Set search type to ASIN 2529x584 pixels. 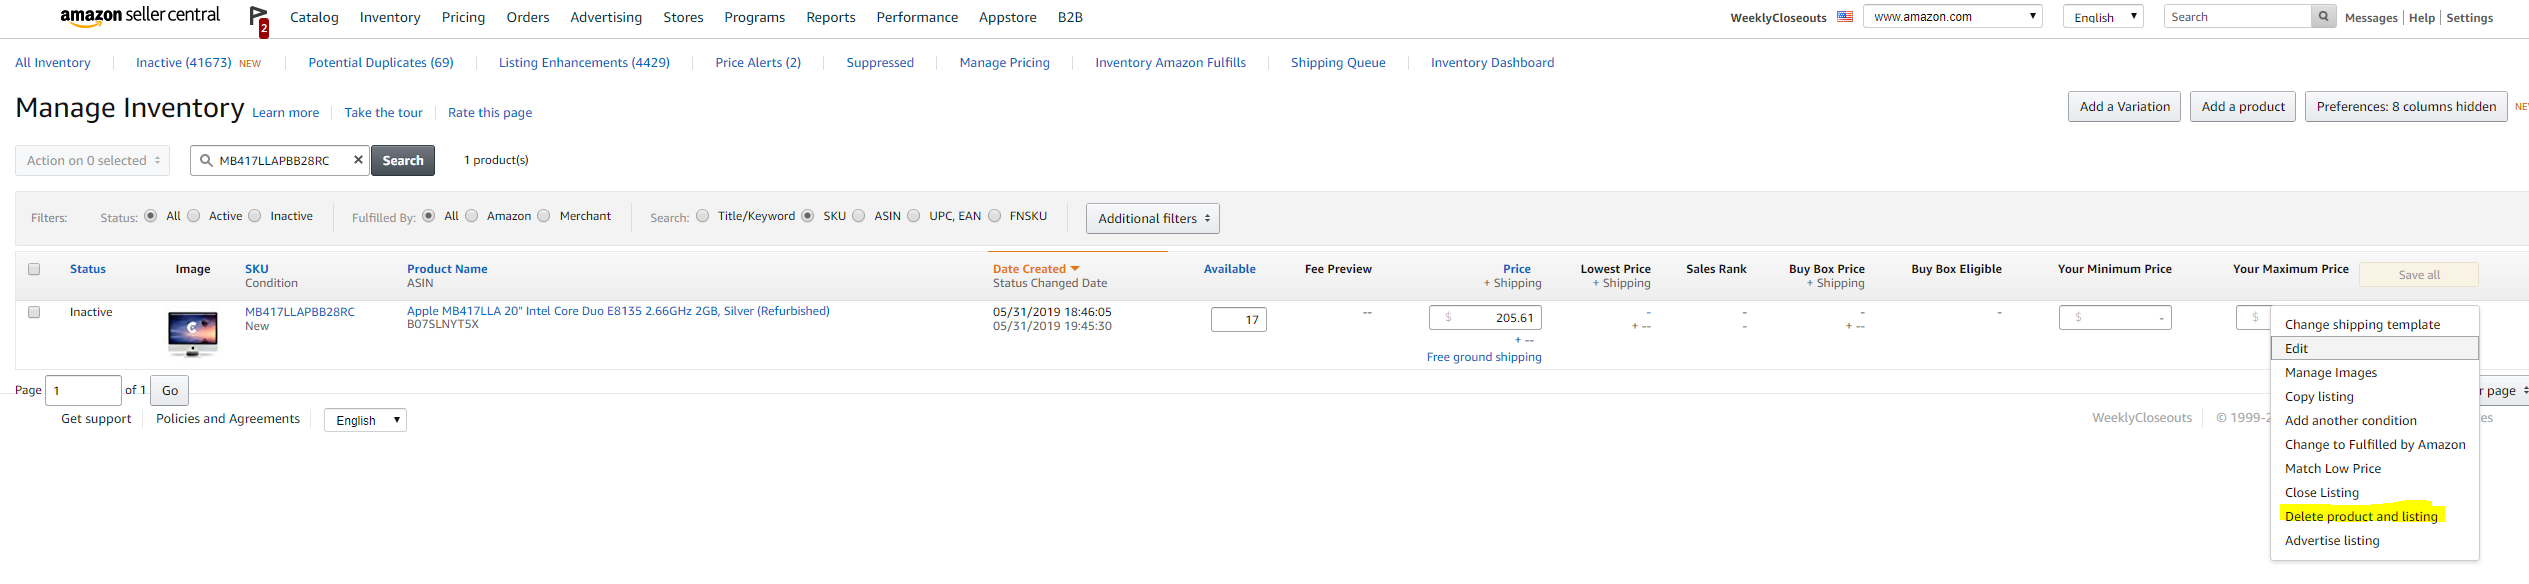point(859,216)
